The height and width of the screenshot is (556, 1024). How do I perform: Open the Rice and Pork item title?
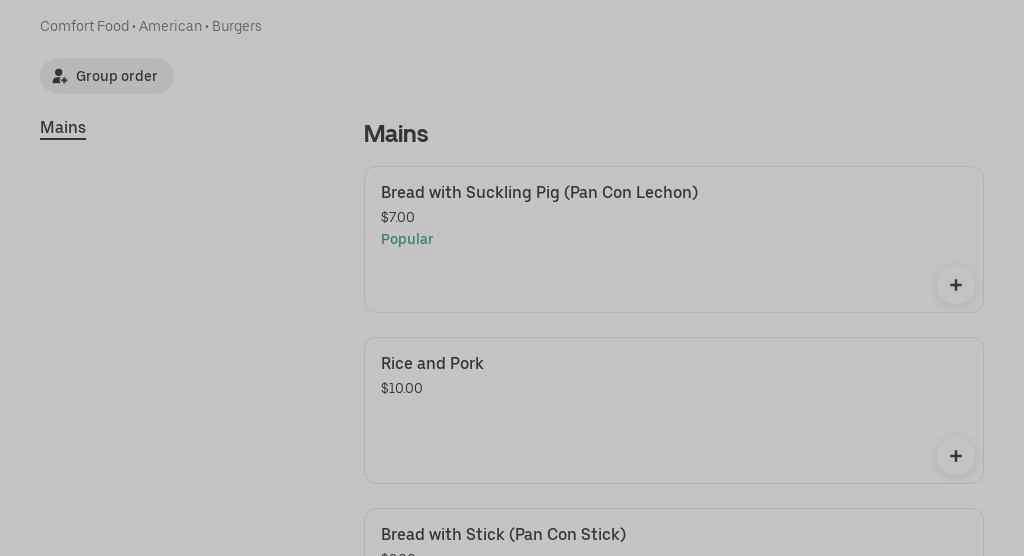point(432,363)
